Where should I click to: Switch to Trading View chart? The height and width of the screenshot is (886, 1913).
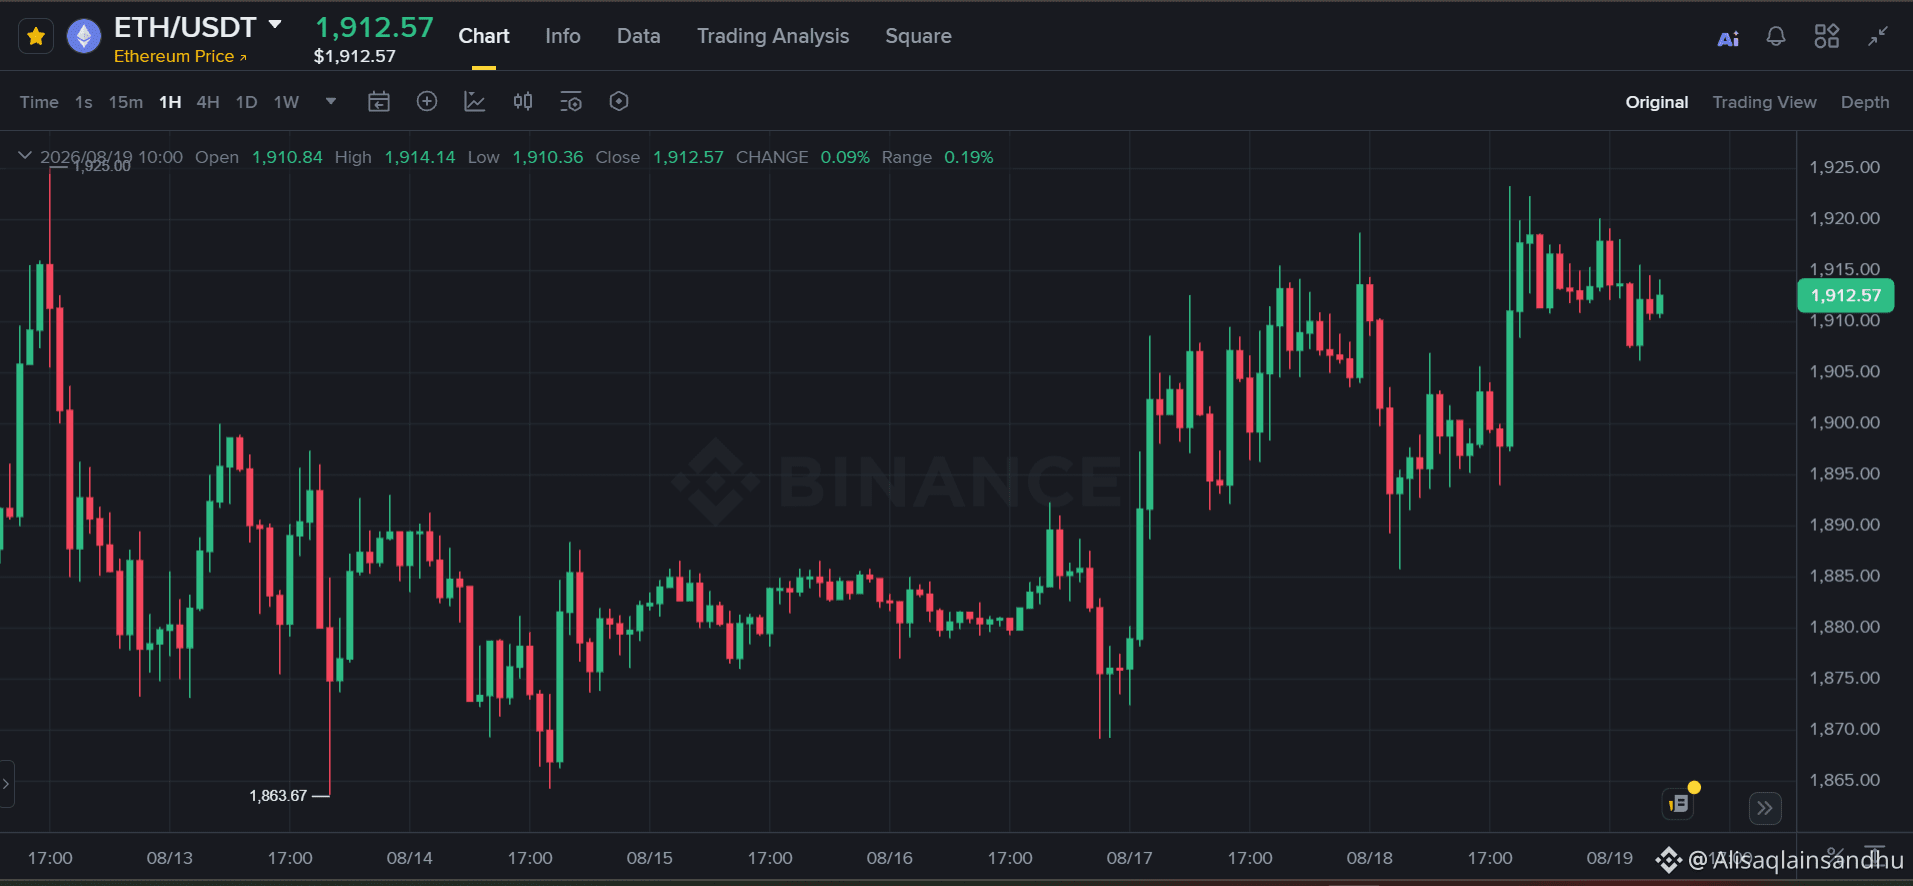click(x=1764, y=102)
